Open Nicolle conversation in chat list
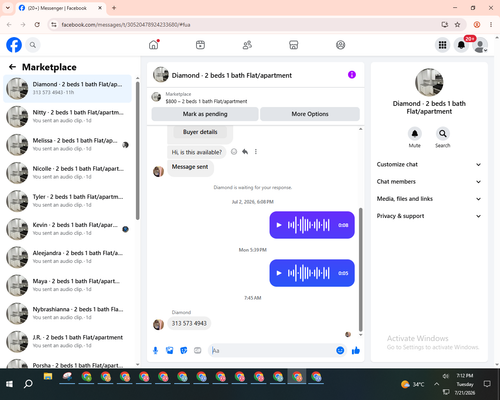 tap(67, 173)
